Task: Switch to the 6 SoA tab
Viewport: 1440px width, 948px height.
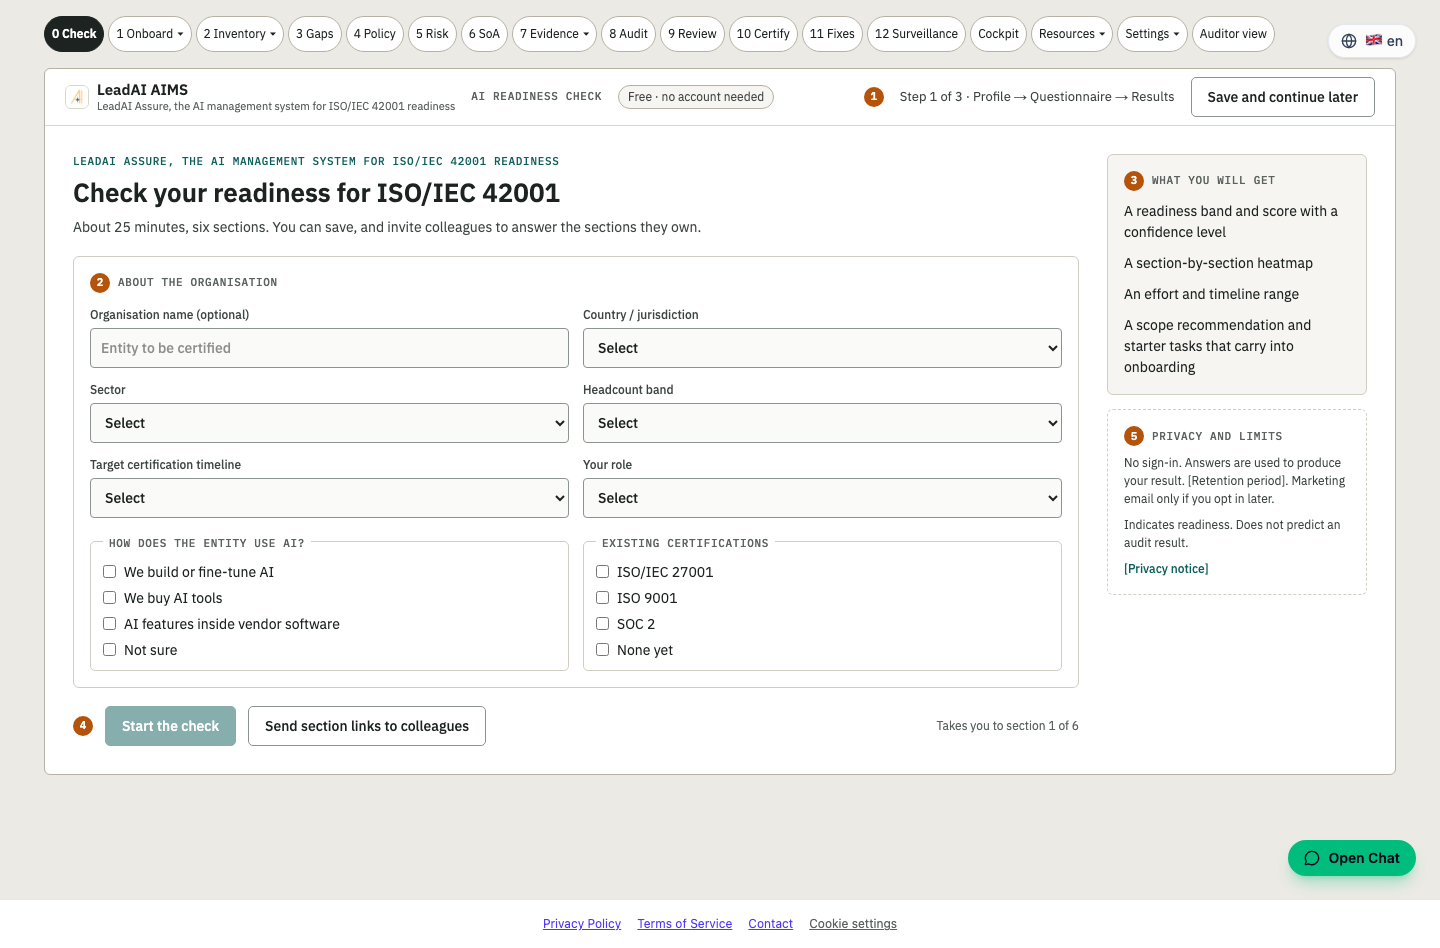Action: 484,34
